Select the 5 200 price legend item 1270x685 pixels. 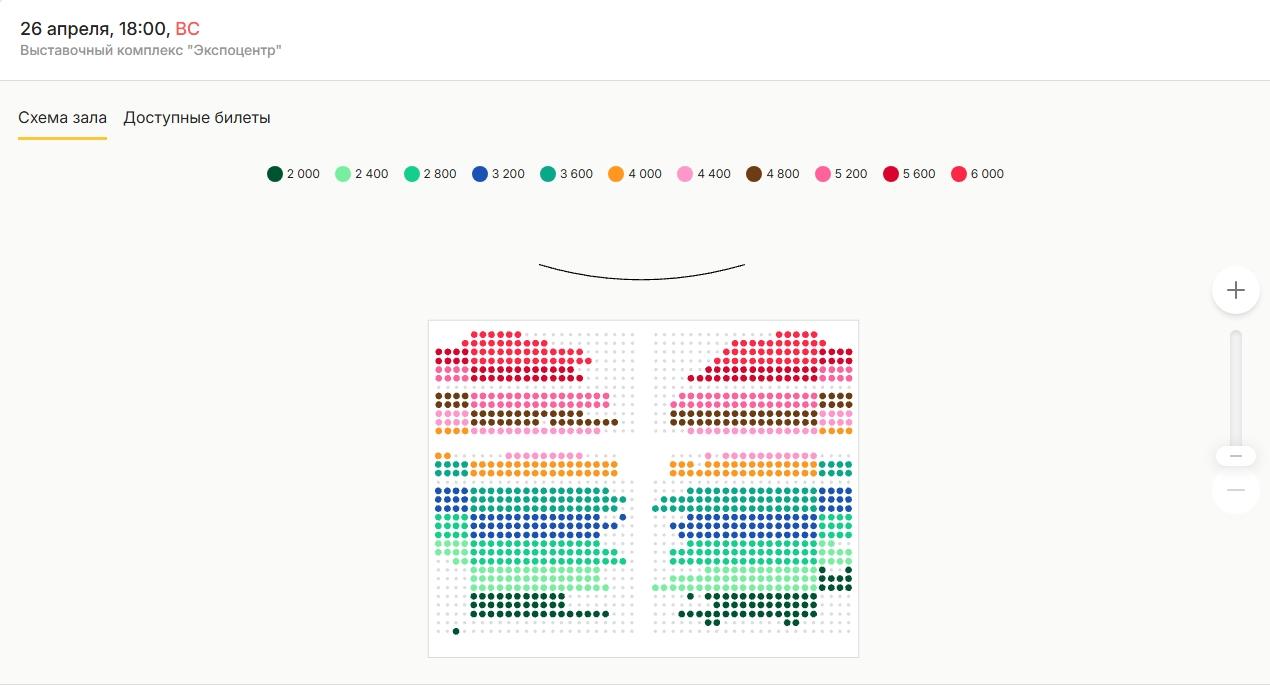823,174
